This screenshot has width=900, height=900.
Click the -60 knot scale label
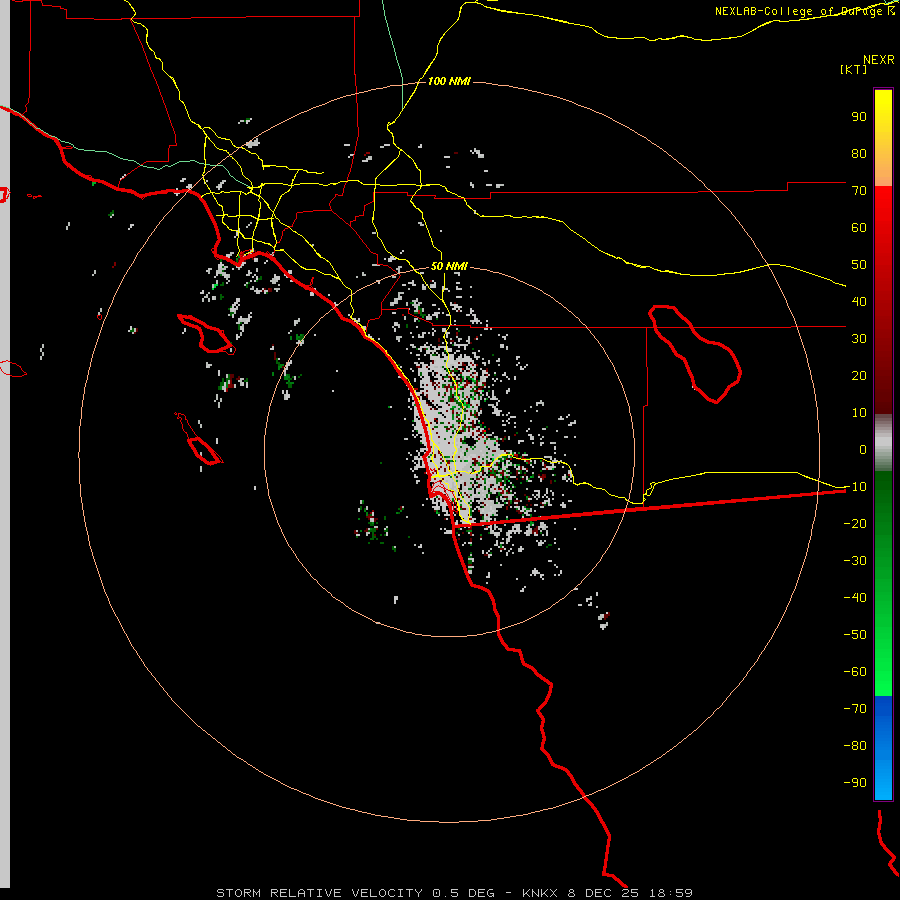[x=855, y=672]
